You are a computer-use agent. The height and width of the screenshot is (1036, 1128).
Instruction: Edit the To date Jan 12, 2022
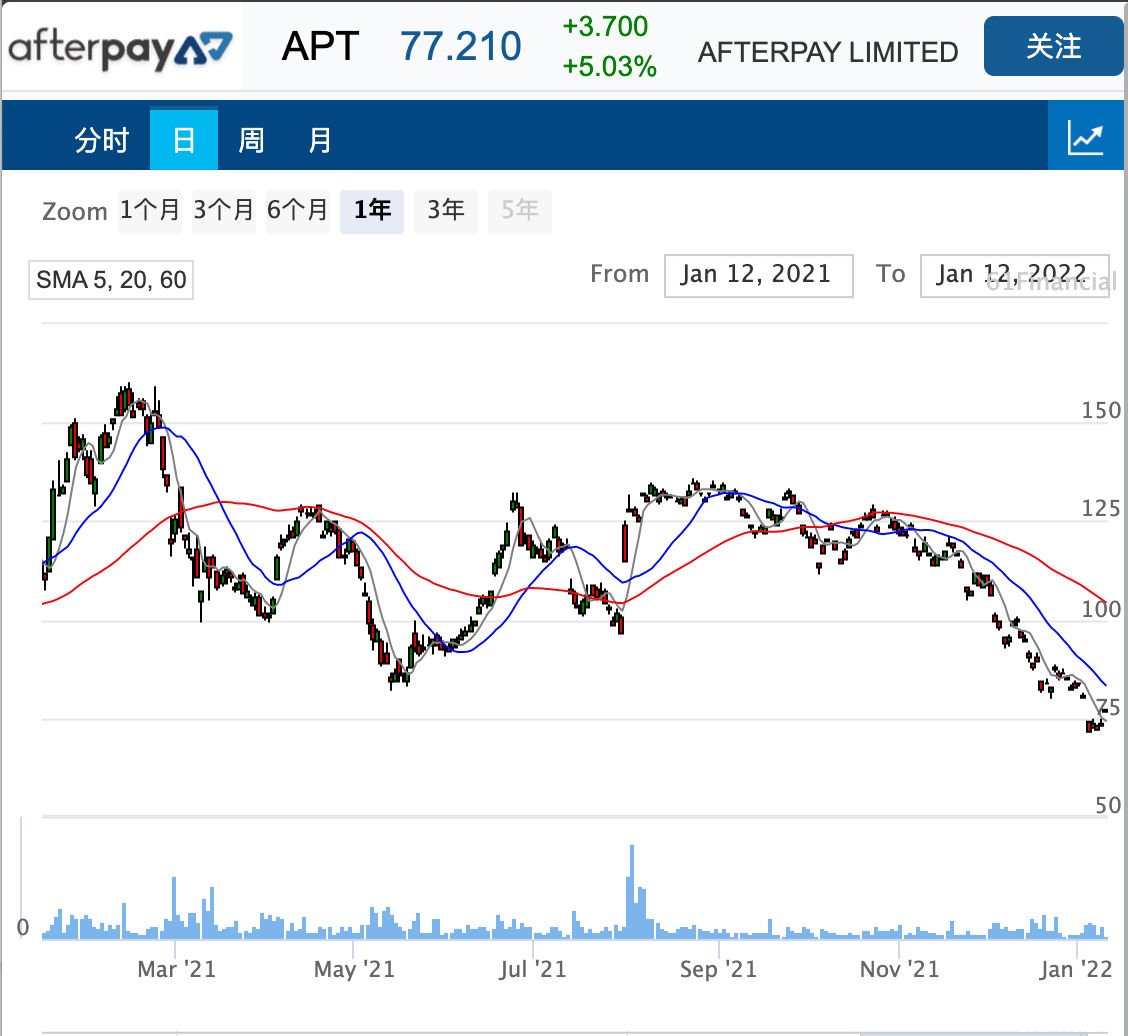pos(1014,275)
